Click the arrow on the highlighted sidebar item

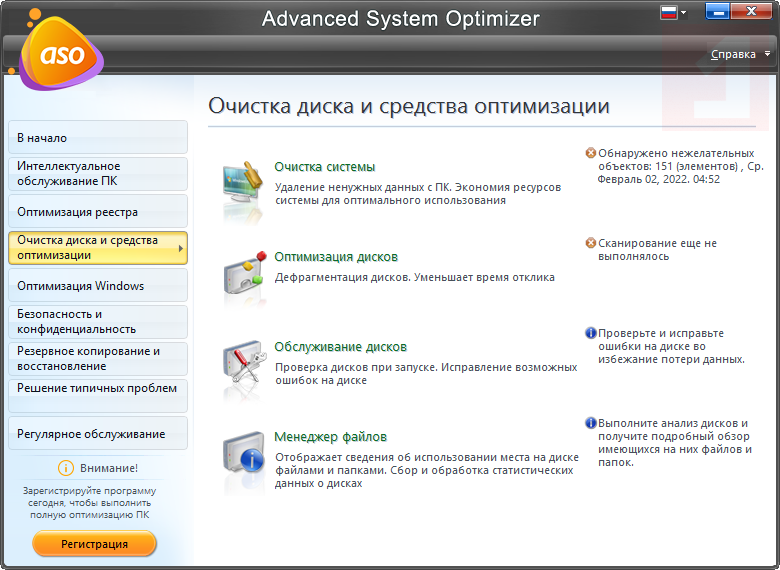(x=181, y=248)
